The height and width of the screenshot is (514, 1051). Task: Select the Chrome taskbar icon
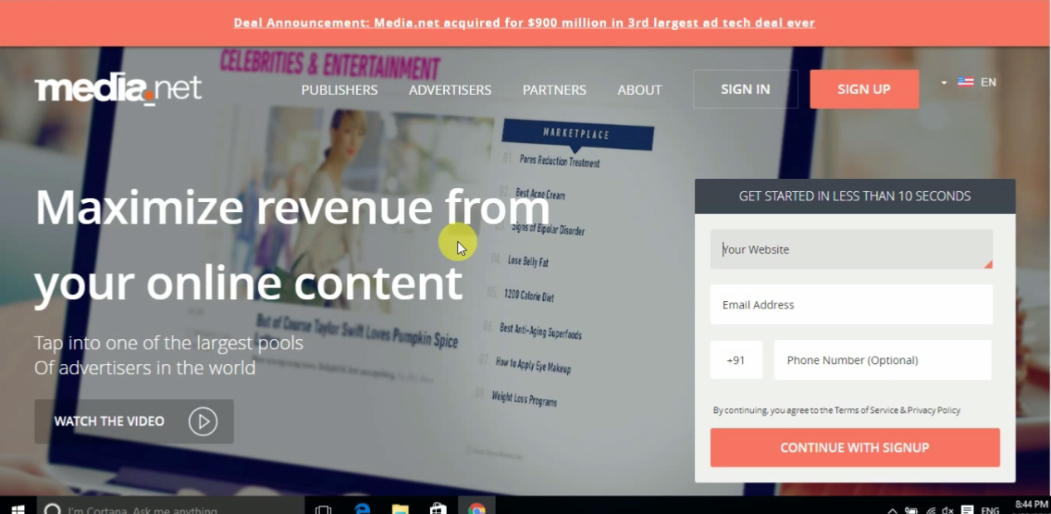477,508
